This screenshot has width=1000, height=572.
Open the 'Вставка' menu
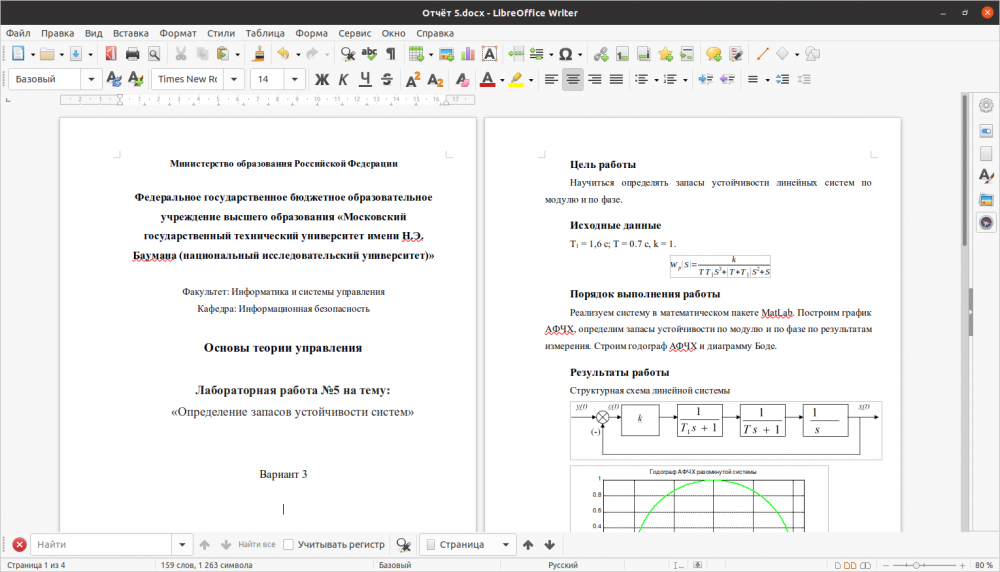[131, 33]
